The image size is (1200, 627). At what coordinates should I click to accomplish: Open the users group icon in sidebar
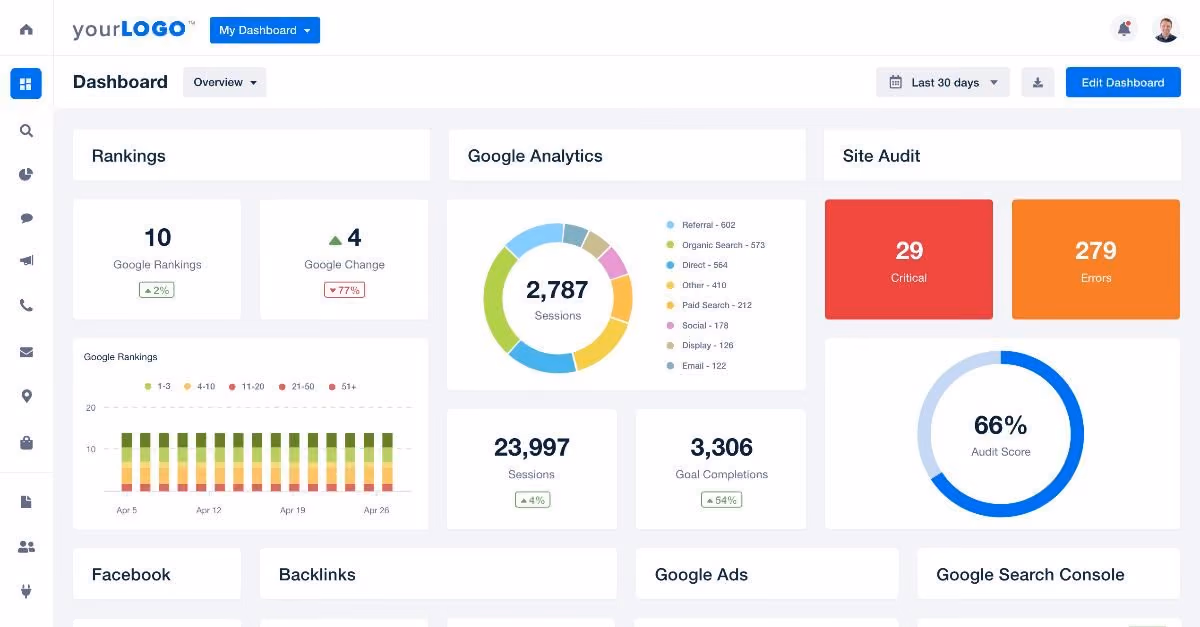tap(26, 547)
